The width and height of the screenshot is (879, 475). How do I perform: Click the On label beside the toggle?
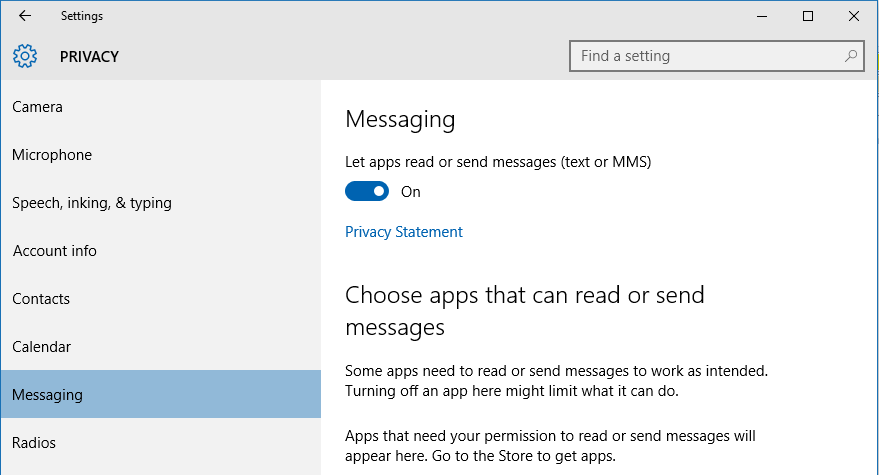tap(410, 192)
